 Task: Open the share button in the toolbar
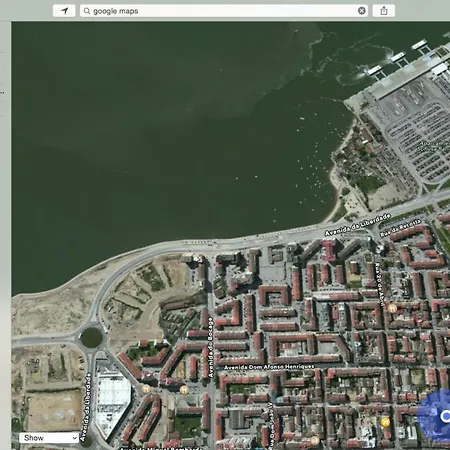[384, 11]
